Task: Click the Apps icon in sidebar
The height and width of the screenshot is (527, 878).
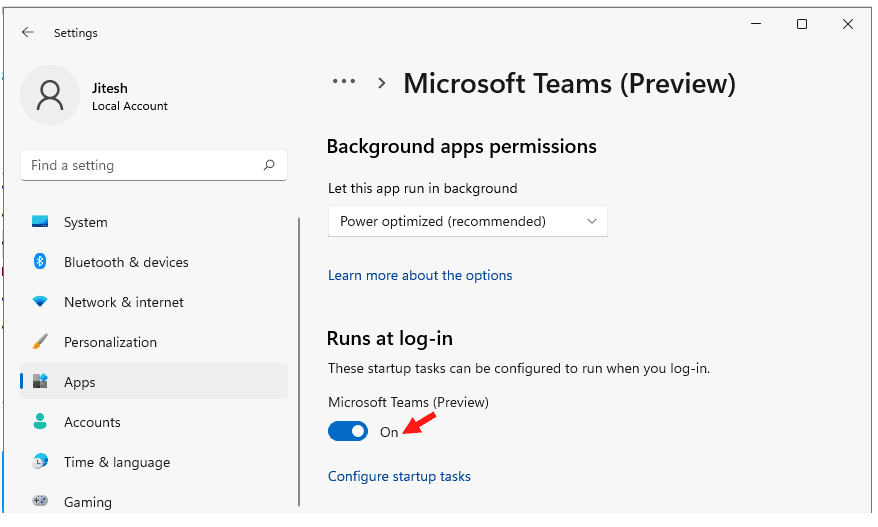Action: click(40, 381)
